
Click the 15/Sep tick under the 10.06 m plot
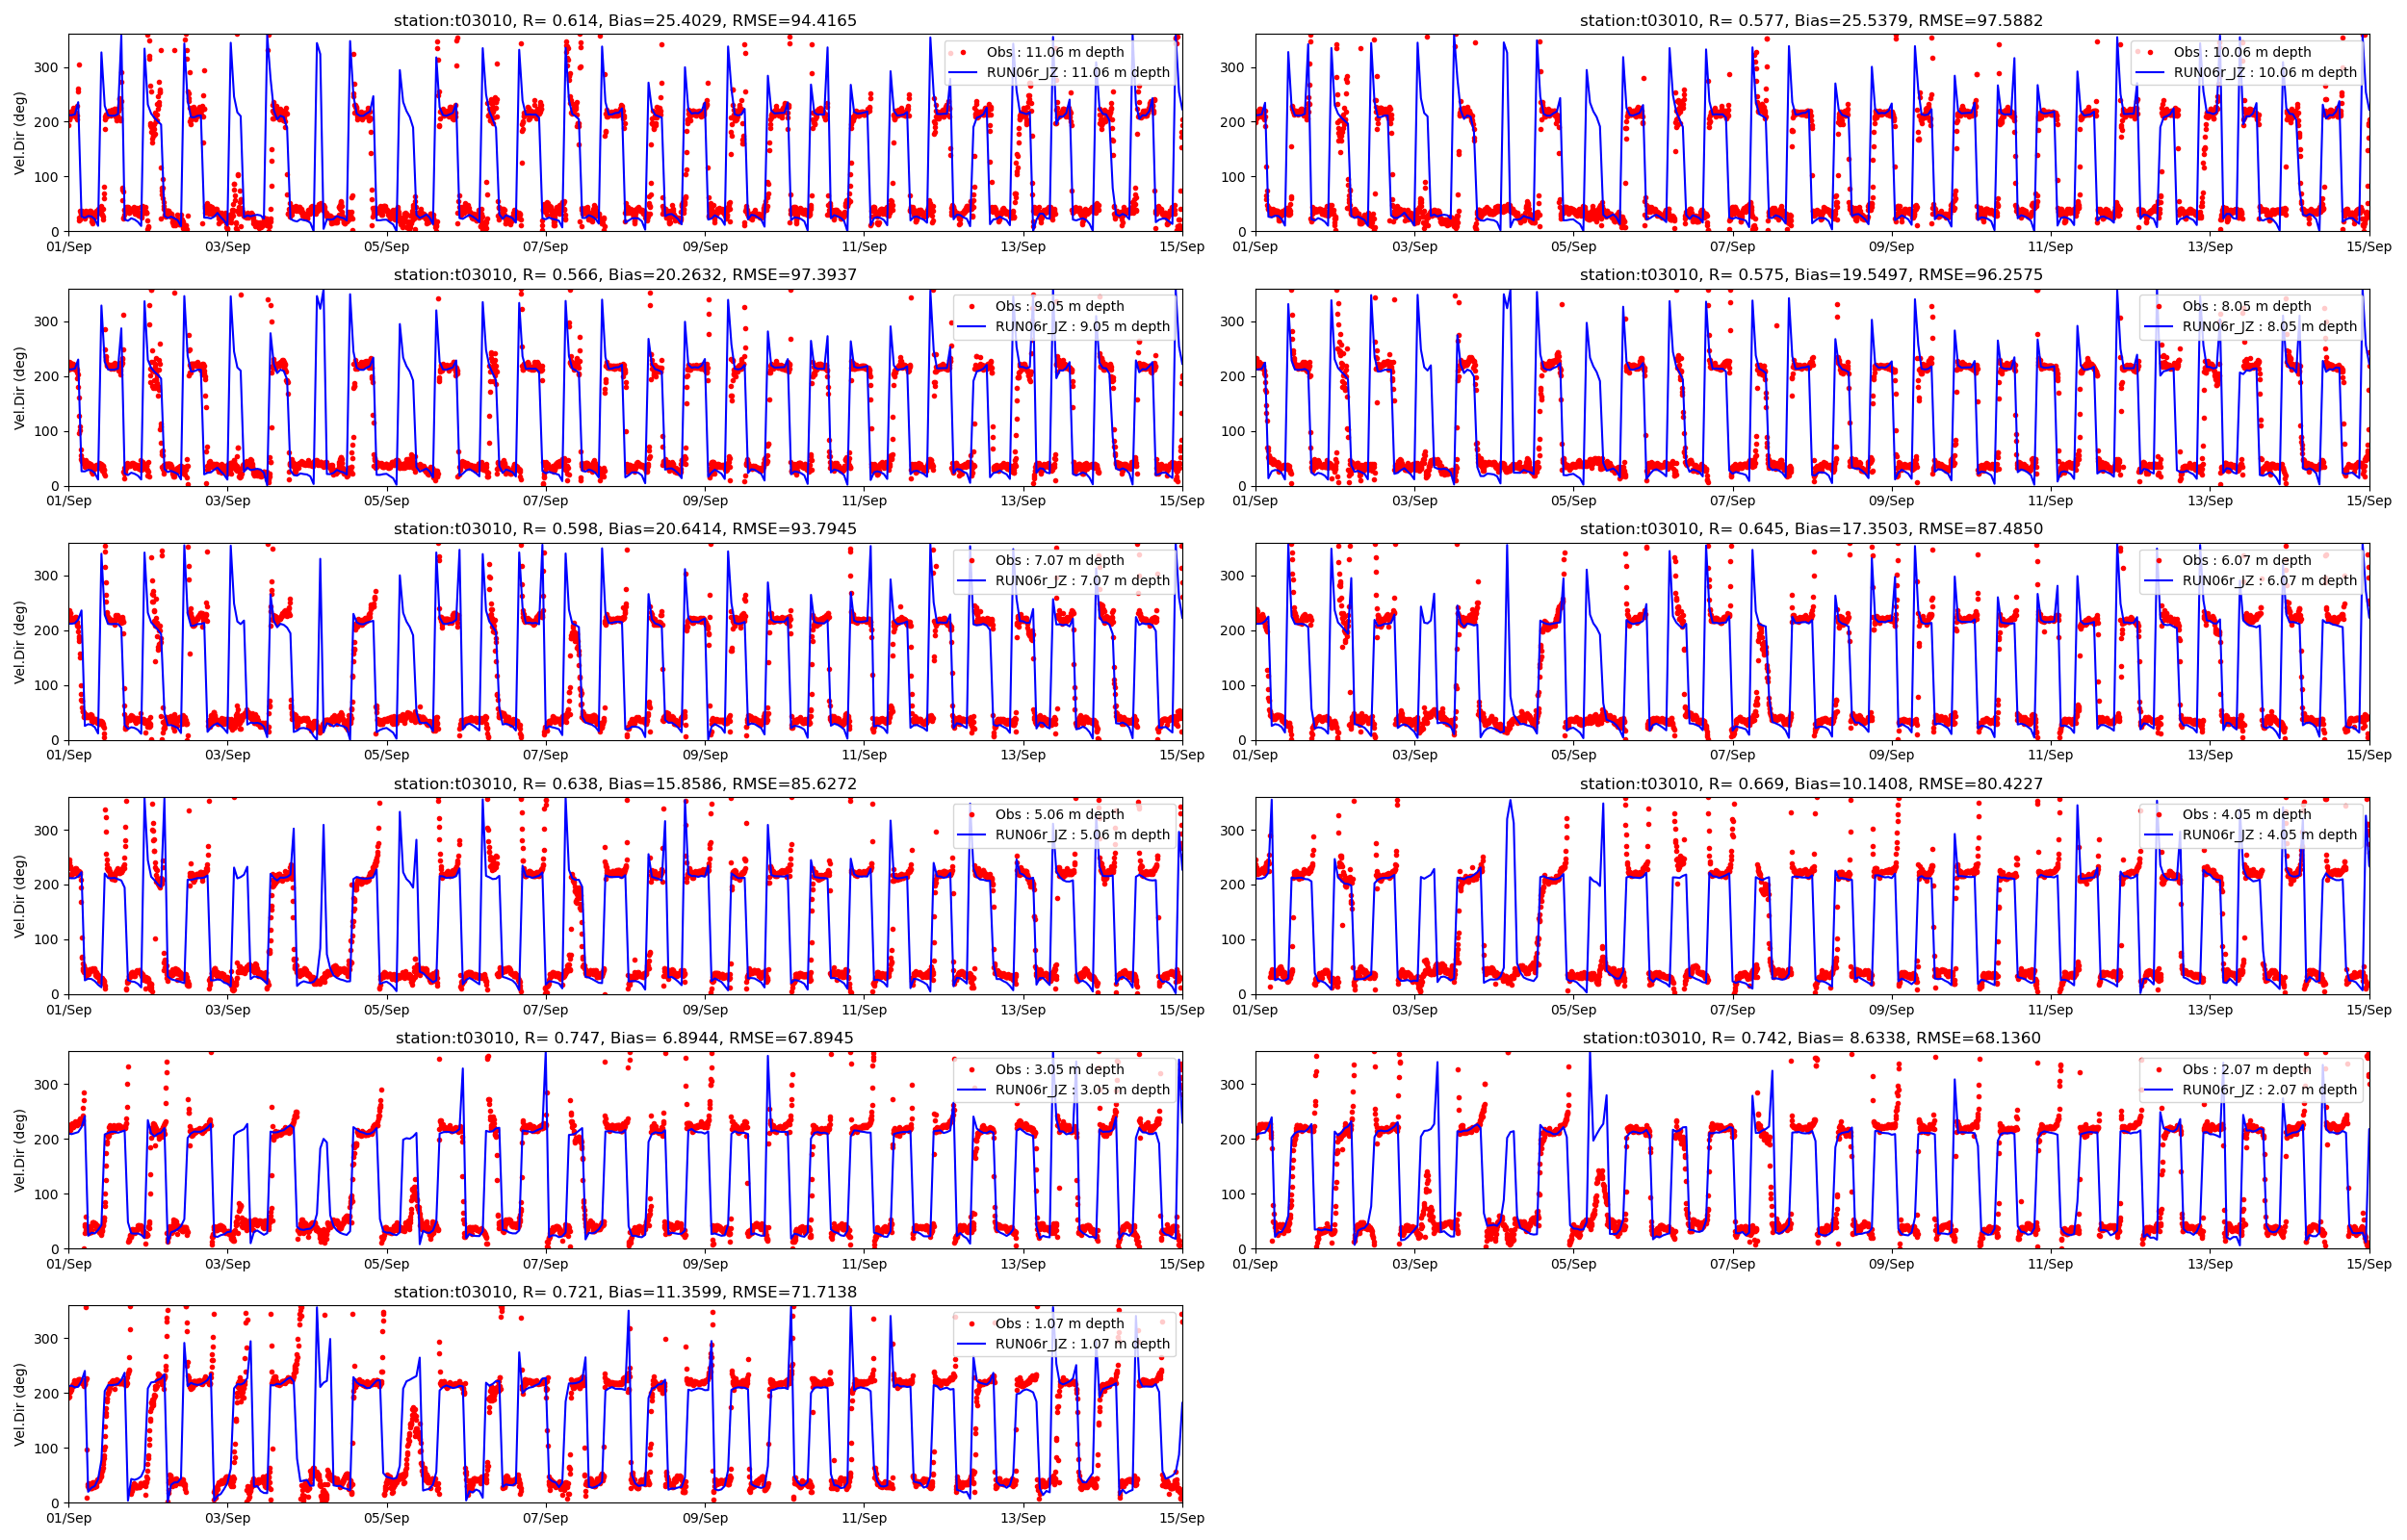tap(2369, 247)
